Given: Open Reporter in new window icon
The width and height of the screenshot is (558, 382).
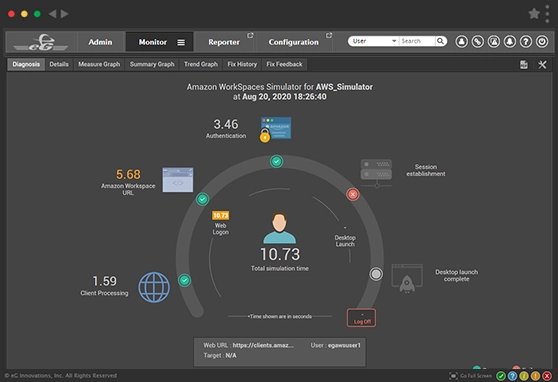Looking at the screenshot, I should pos(250,35).
